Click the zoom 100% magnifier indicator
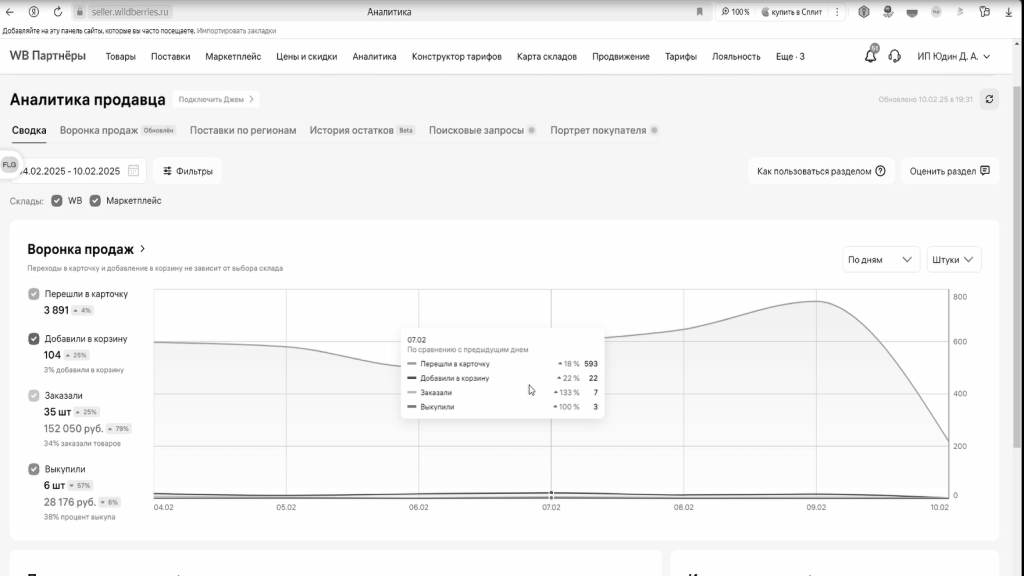Screen dimensions: 1024x576 coord(735,12)
